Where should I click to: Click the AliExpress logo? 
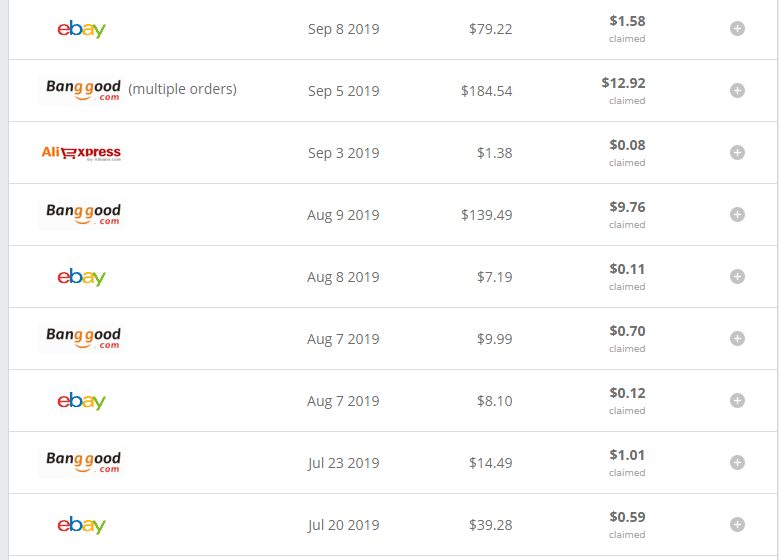click(x=81, y=153)
